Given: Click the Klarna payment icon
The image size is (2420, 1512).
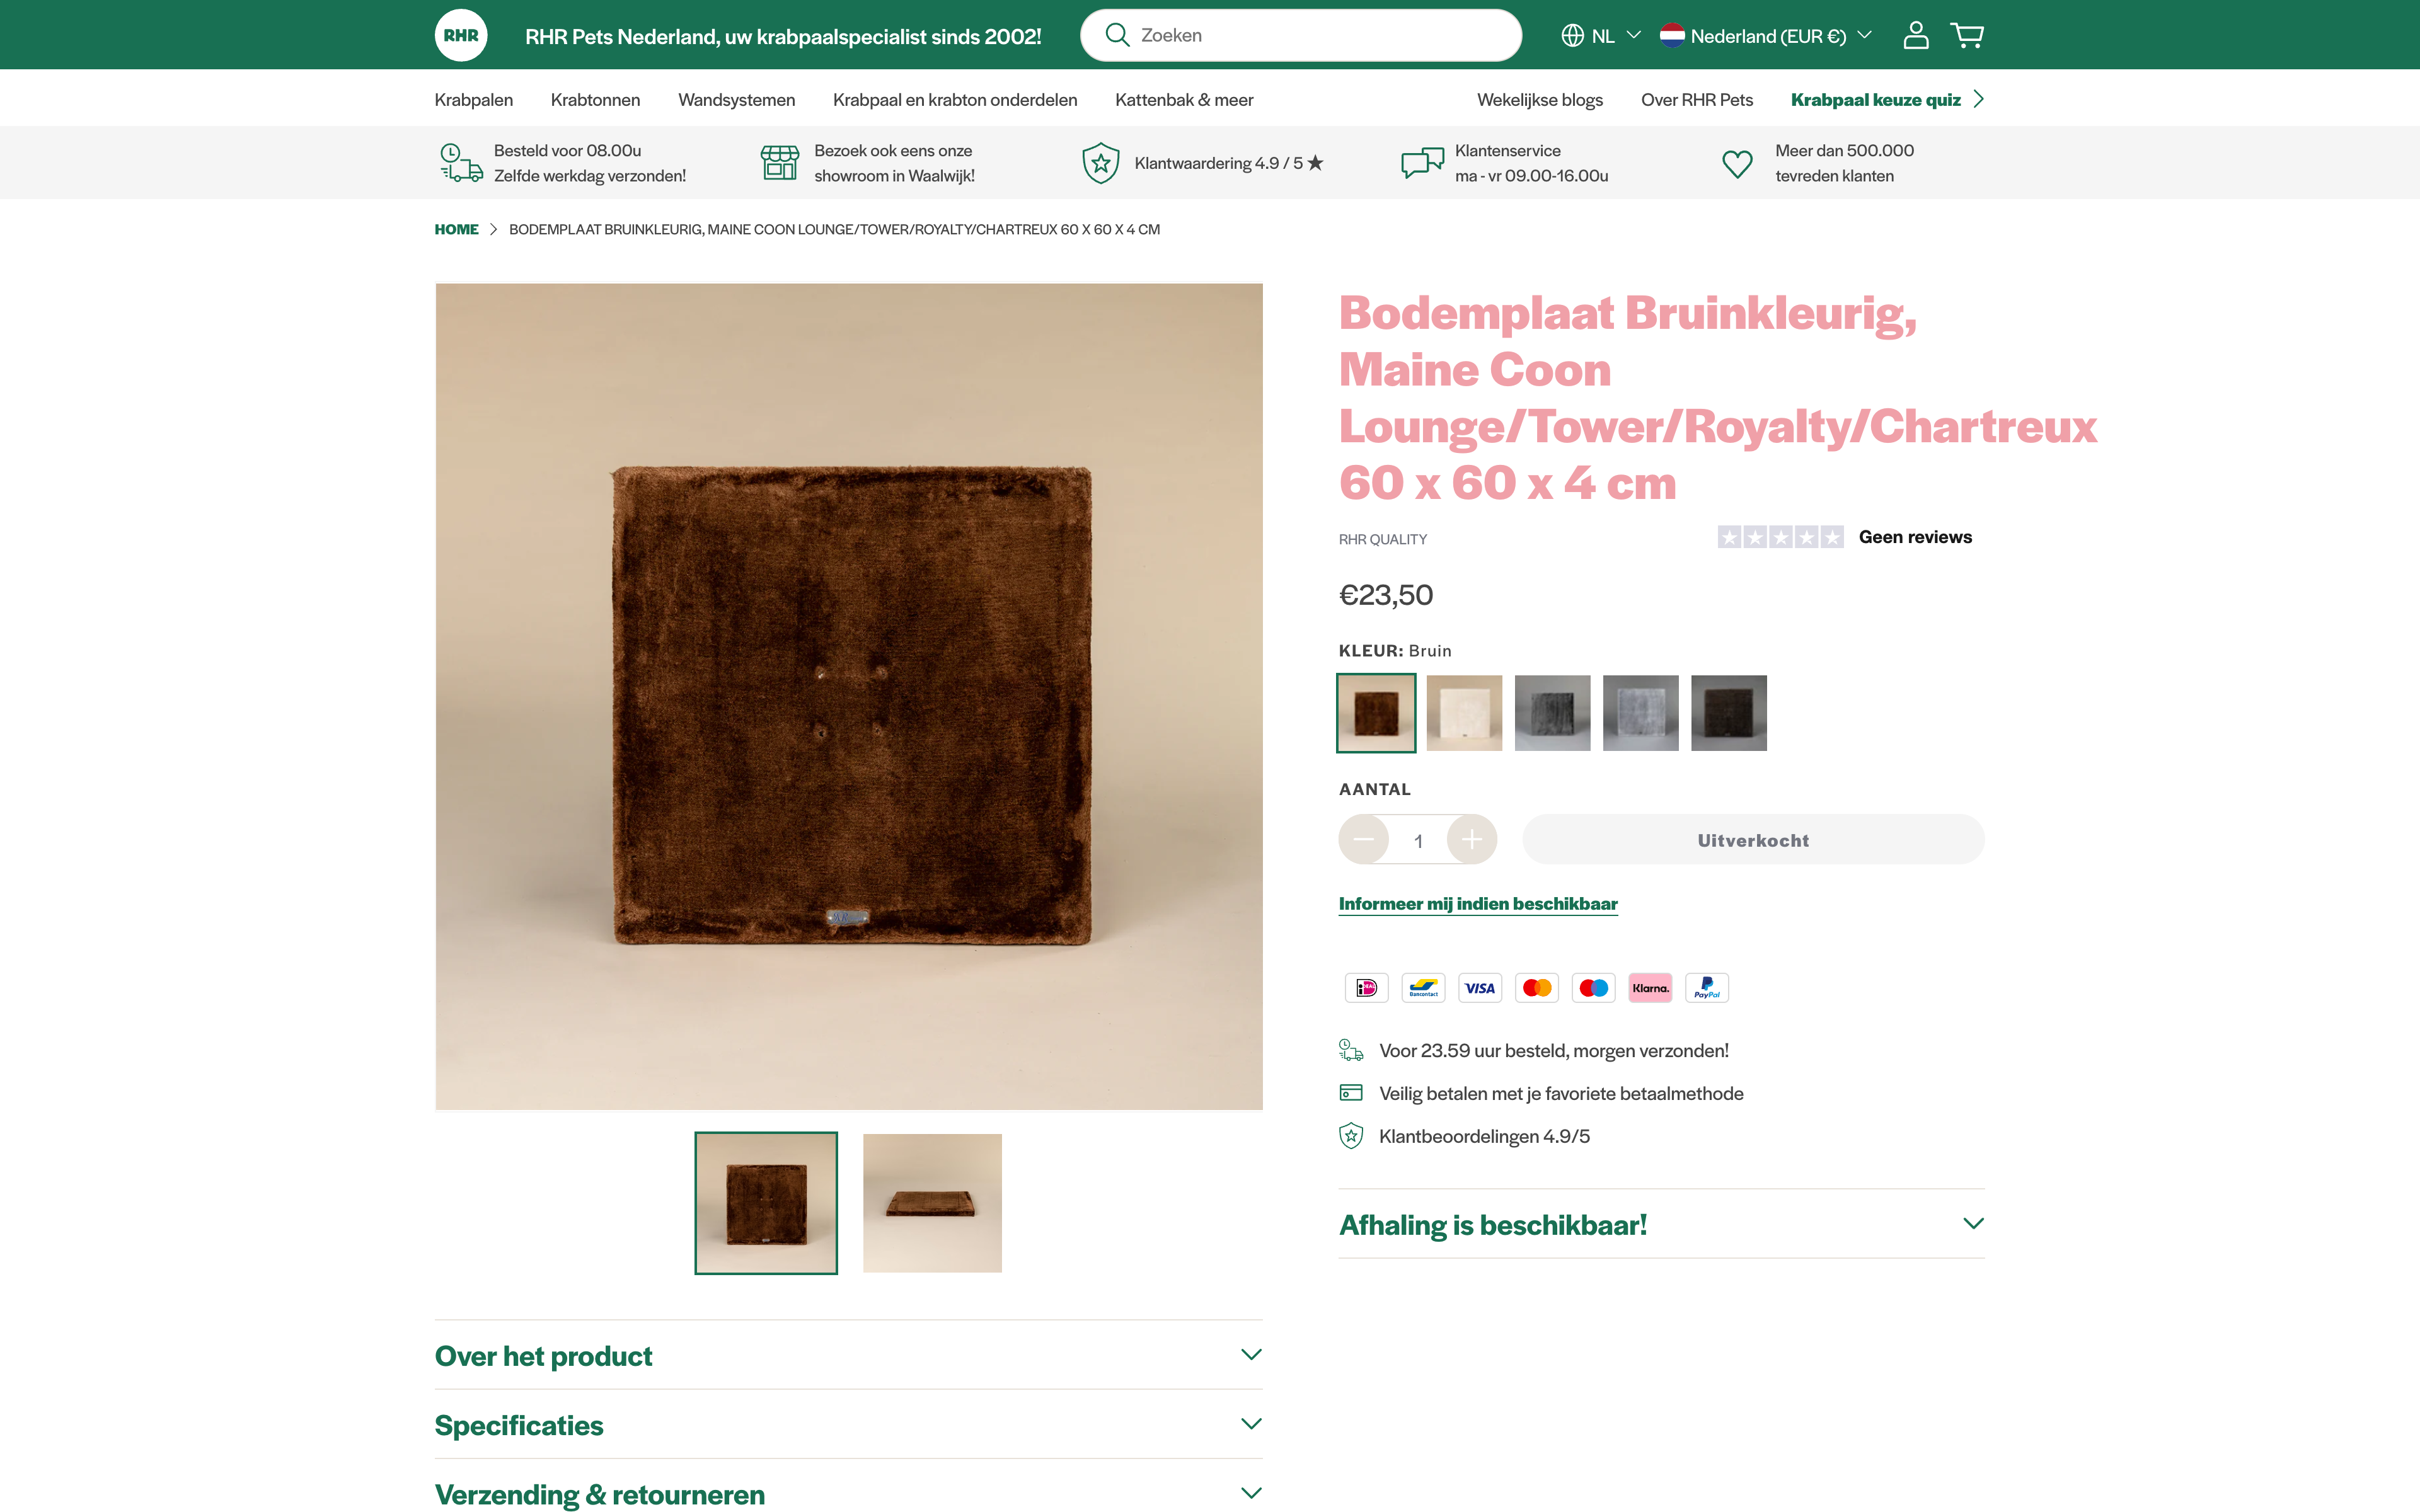Looking at the screenshot, I should (1650, 988).
